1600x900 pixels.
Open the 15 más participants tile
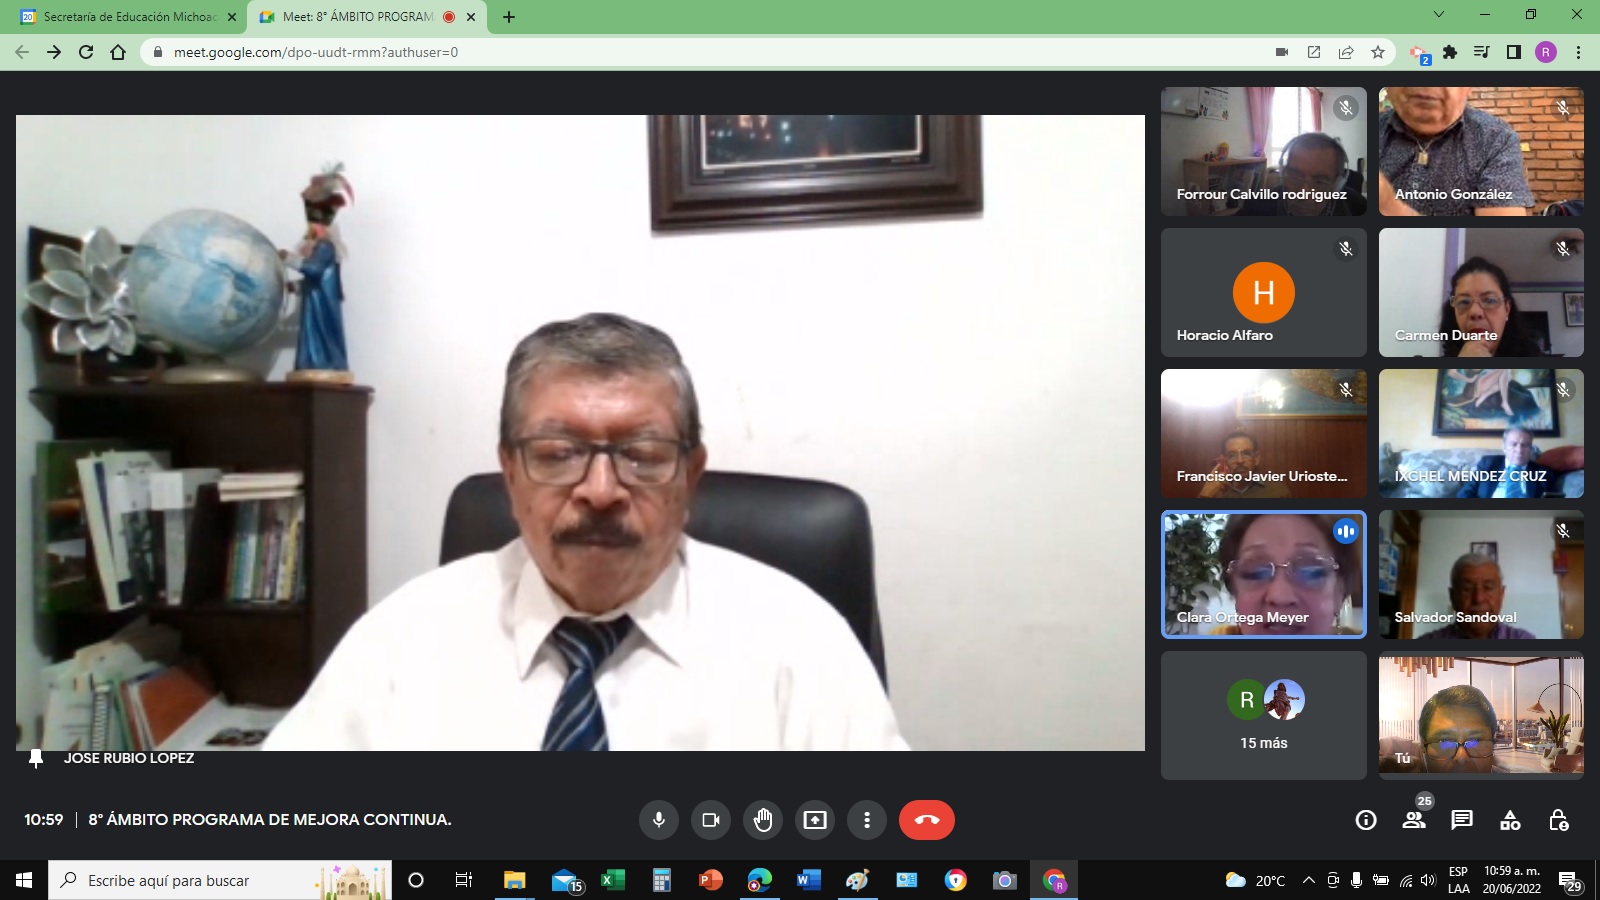tap(1264, 715)
